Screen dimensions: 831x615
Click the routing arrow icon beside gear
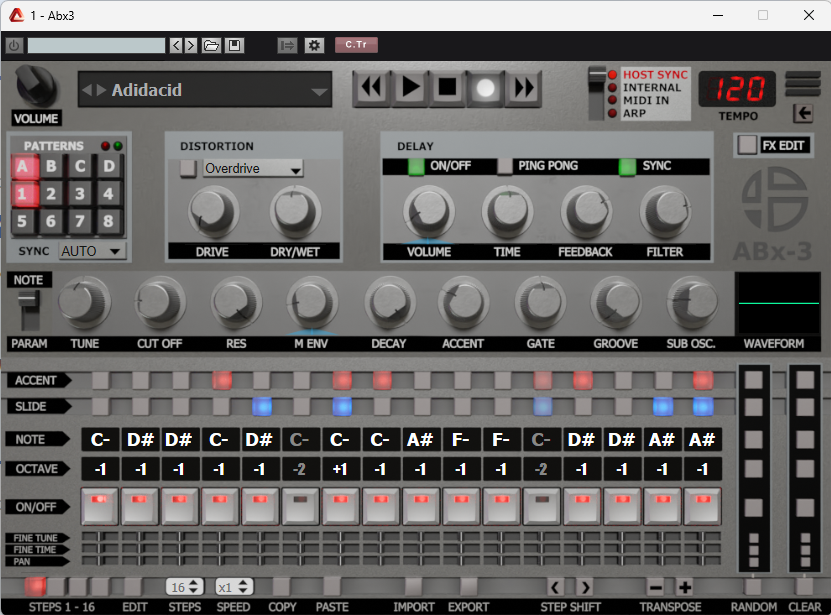click(x=287, y=46)
